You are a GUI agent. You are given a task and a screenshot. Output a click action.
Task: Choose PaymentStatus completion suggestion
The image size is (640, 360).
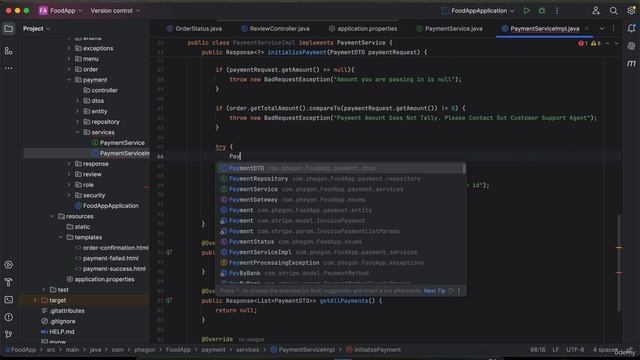click(x=341, y=242)
